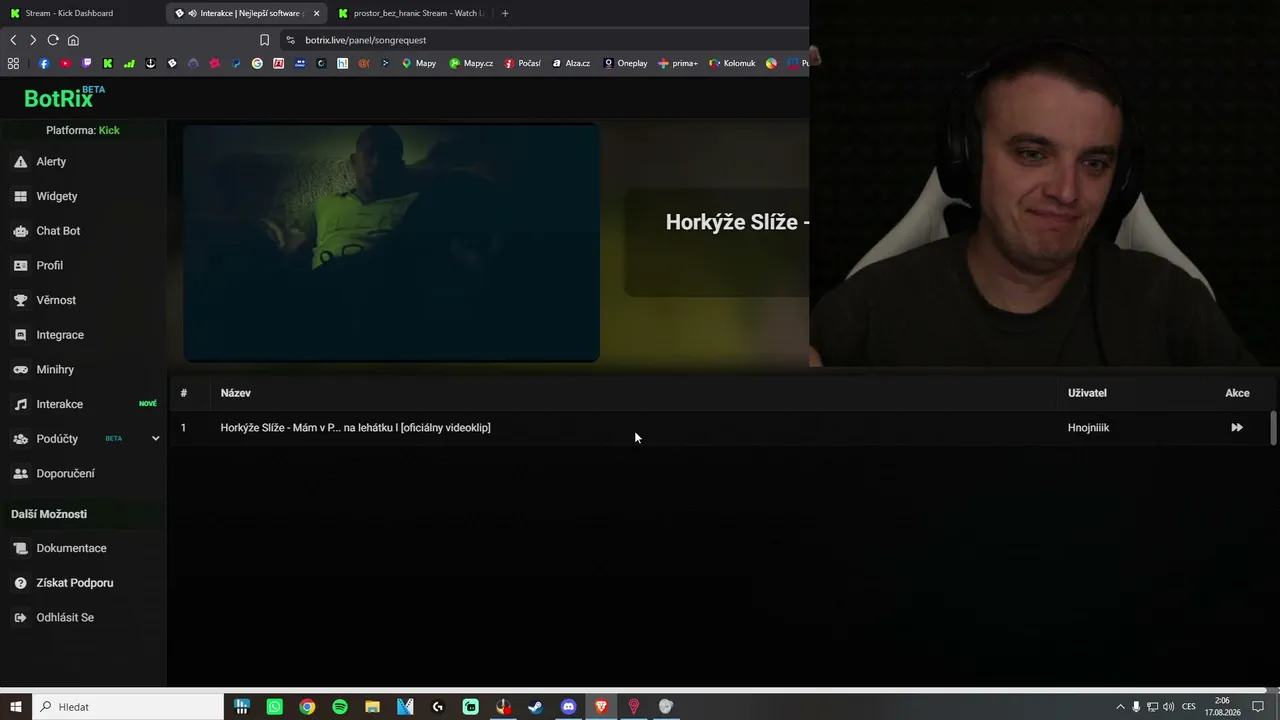Viewport: 1280px width, 720px height.
Task: Open the YouTube bookmark
Action: pos(65,63)
